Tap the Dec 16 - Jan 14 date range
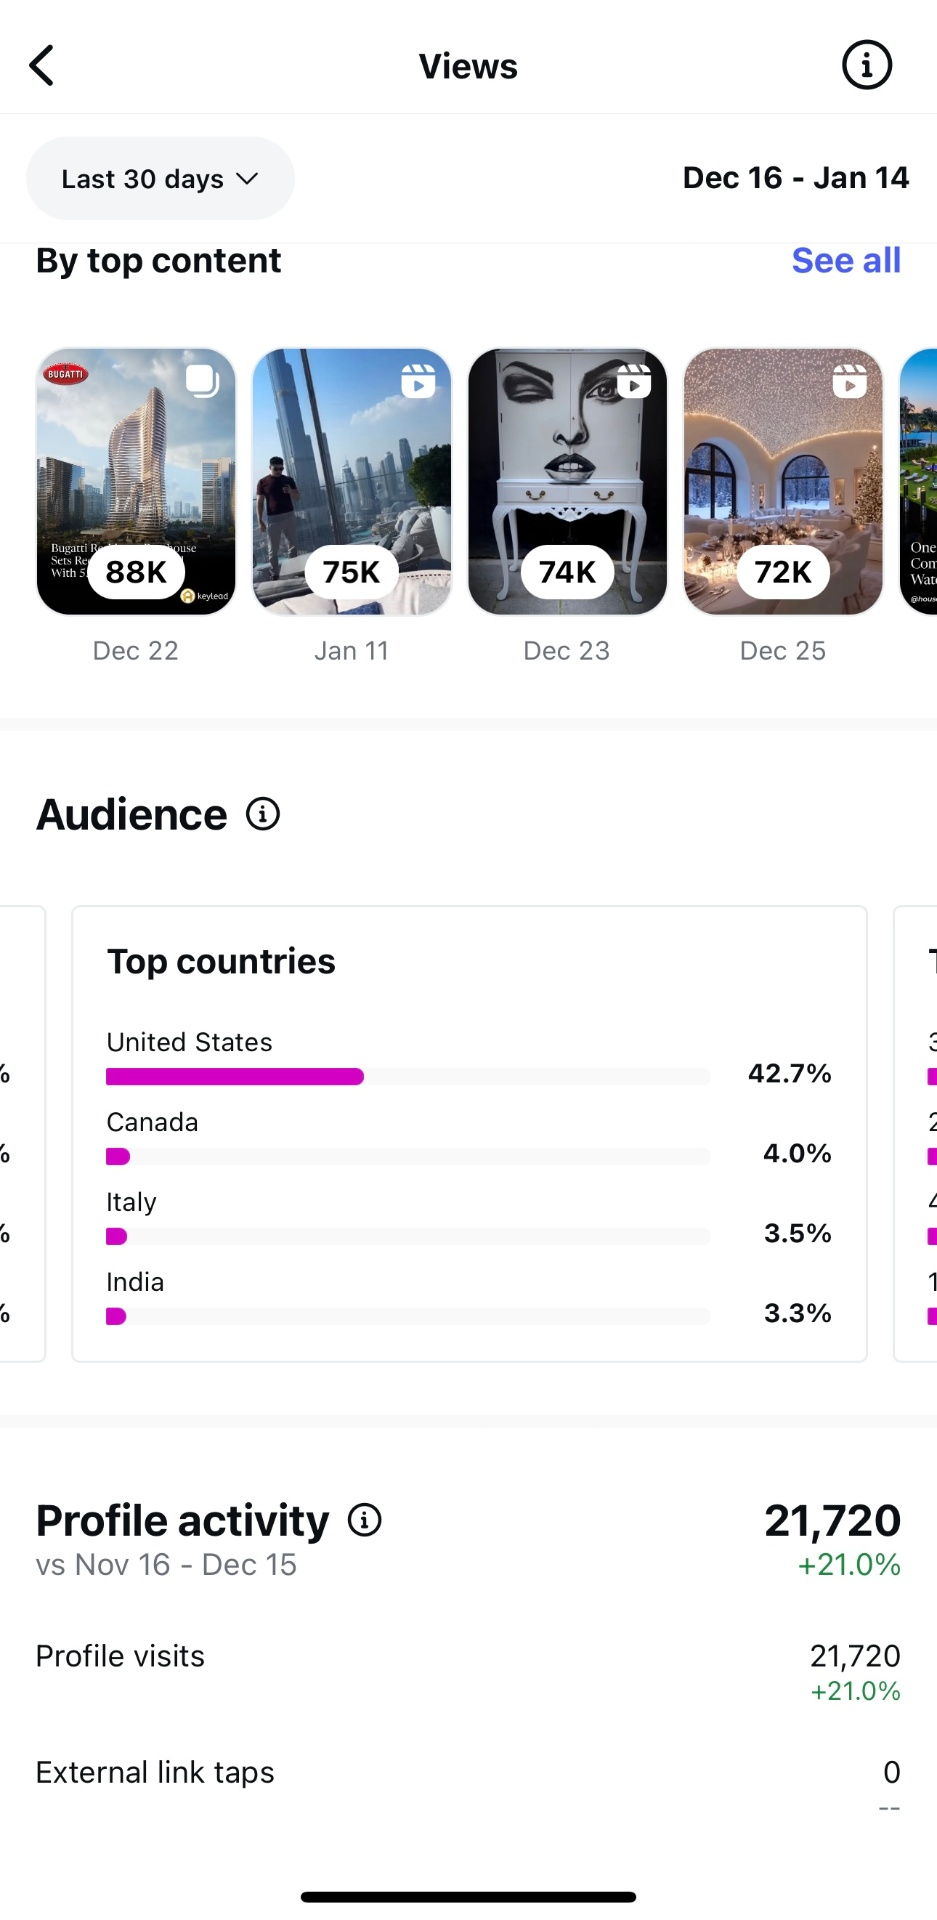 [x=796, y=178]
